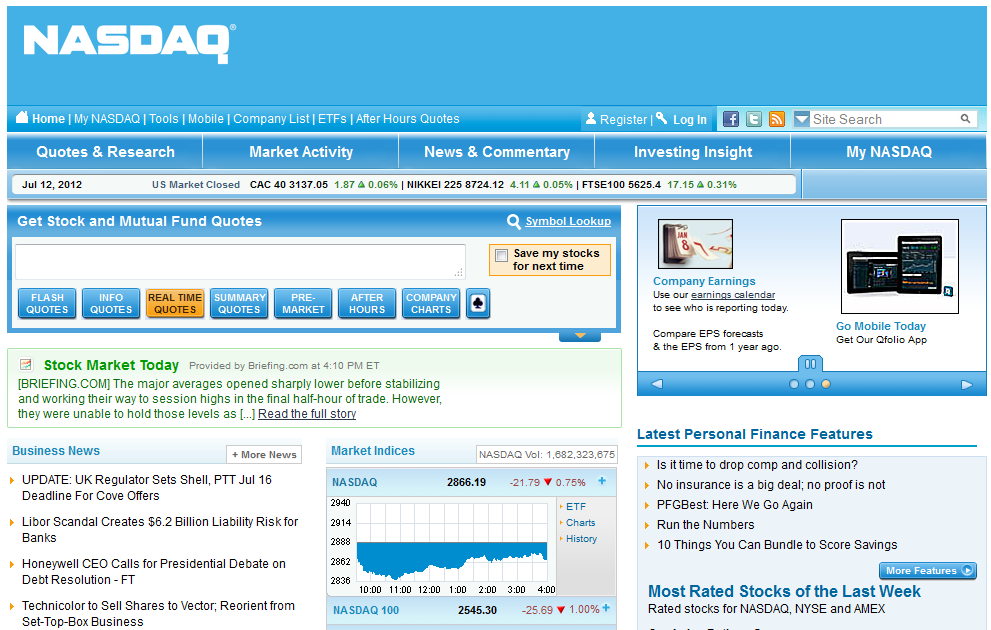Open 'Run the Numbers' finance feature
Screen dimensions: 991x630
coord(705,524)
